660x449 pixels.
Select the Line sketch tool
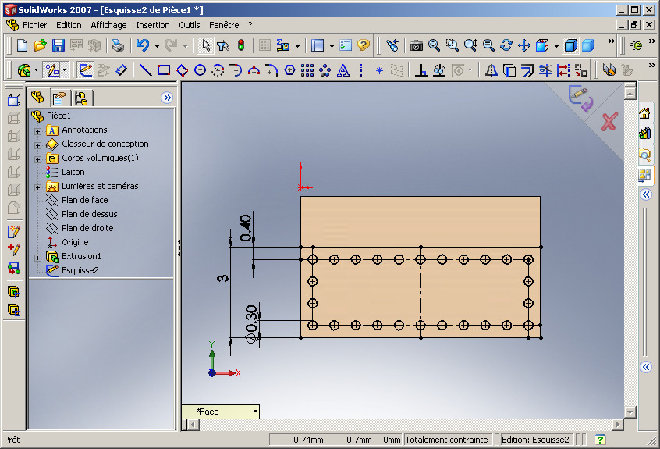click(x=145, y=70)
